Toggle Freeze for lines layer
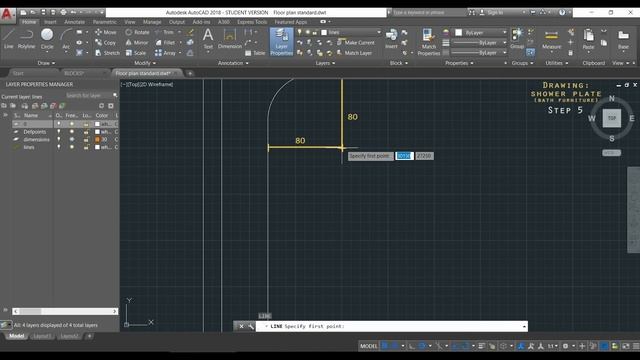This screenshot has width=640, height=360. click(72, 147)
